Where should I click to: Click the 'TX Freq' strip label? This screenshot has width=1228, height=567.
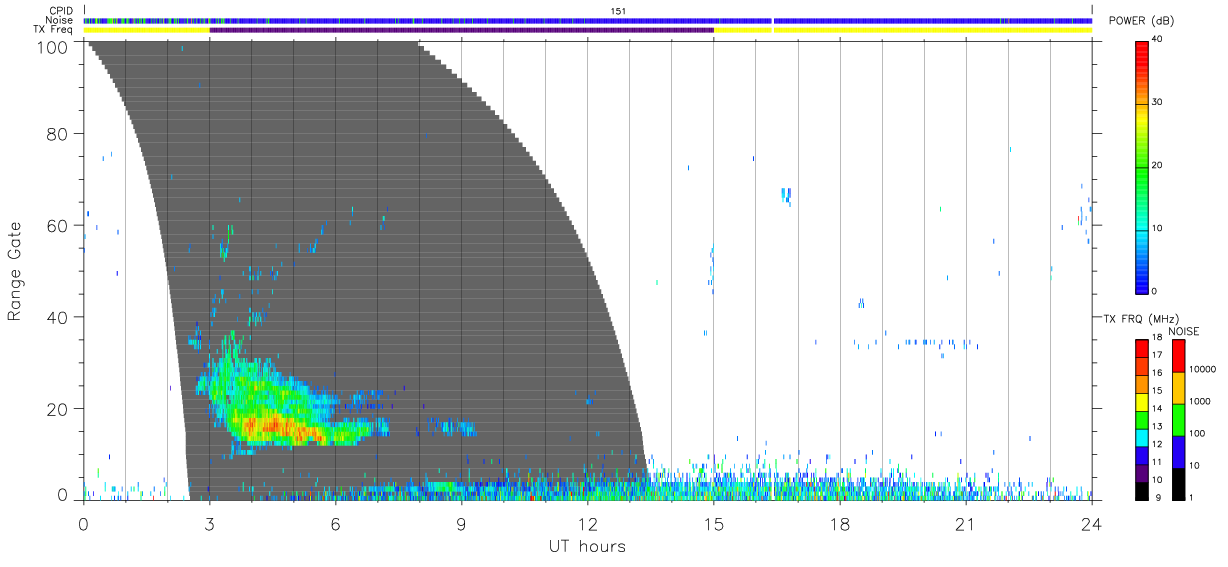[55, 30]
